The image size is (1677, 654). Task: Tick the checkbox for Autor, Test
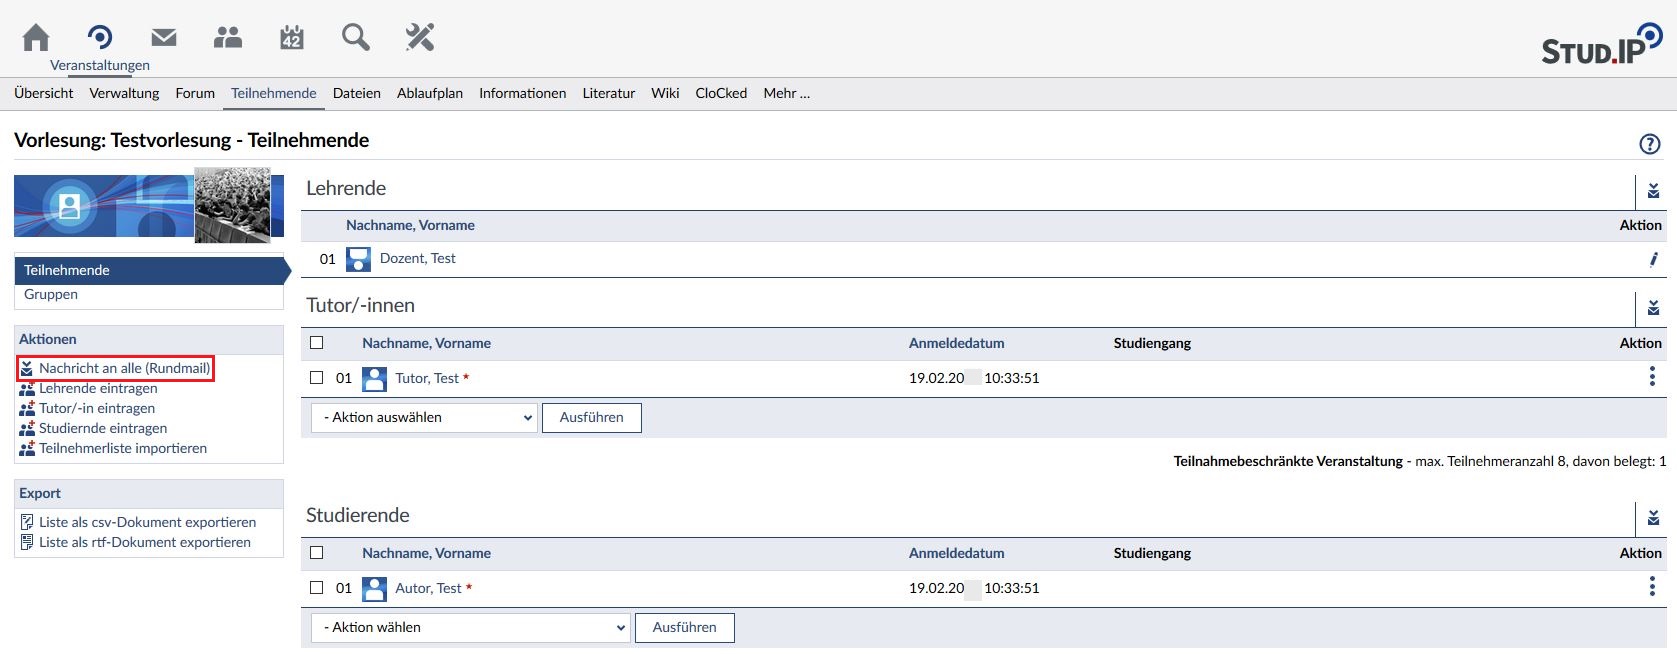coord(317,588)
